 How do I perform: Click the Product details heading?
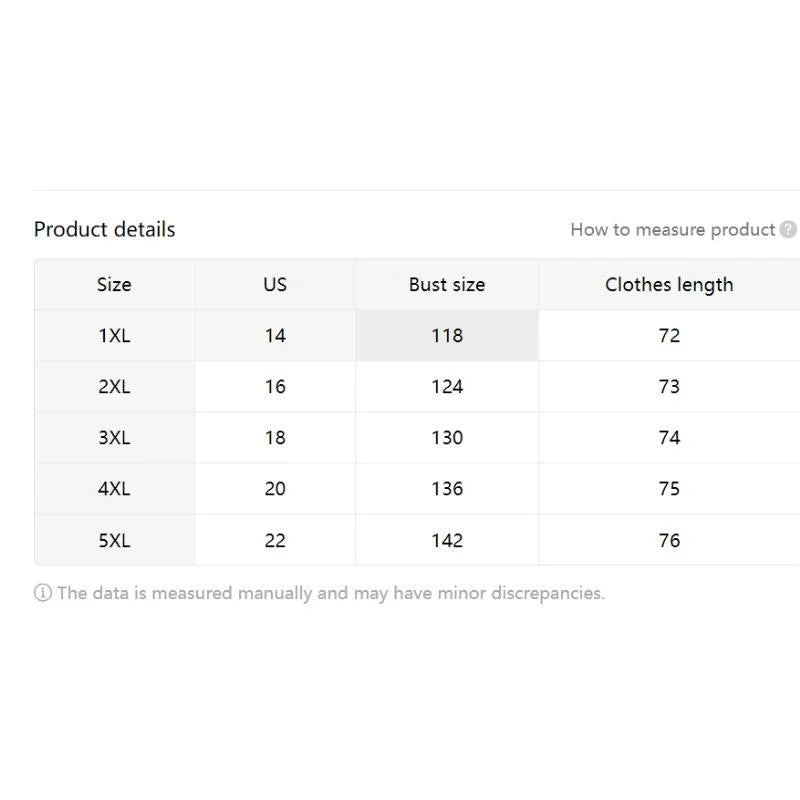104,229
